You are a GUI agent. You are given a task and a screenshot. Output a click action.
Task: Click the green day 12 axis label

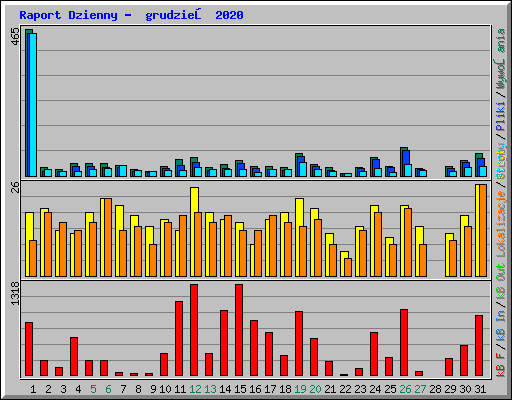click(x=195, y=389)
